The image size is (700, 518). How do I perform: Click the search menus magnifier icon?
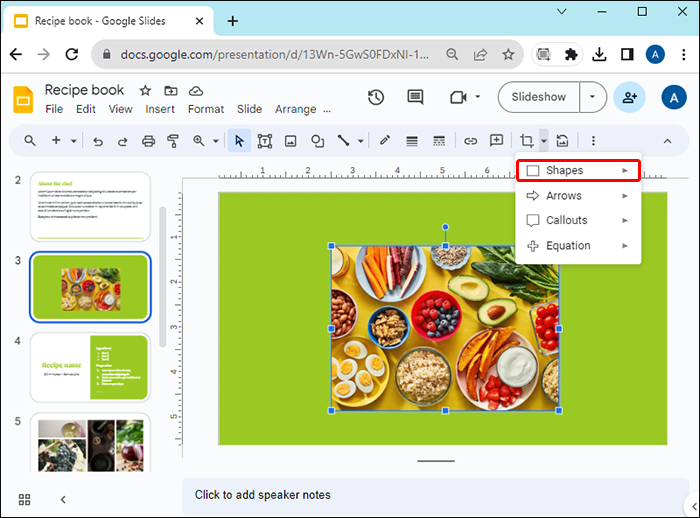pyautogui.click(x=29, y=141)
